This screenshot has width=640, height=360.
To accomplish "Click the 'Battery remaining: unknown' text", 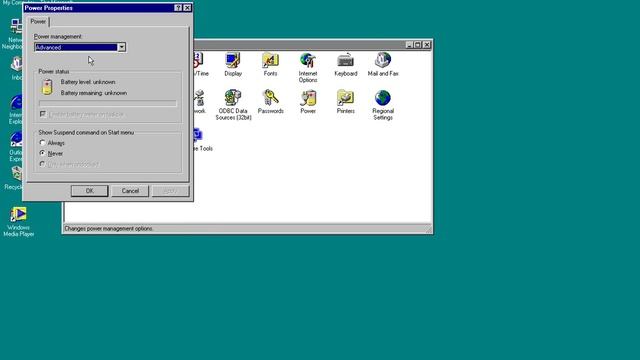I will tap(94, 93).
